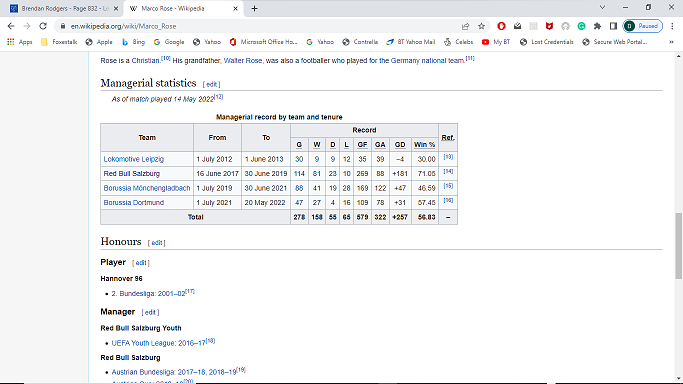Viewport: 683px width, 384px height.
Task: Open the Walter Rose link
Action: (x=243, y=61)
